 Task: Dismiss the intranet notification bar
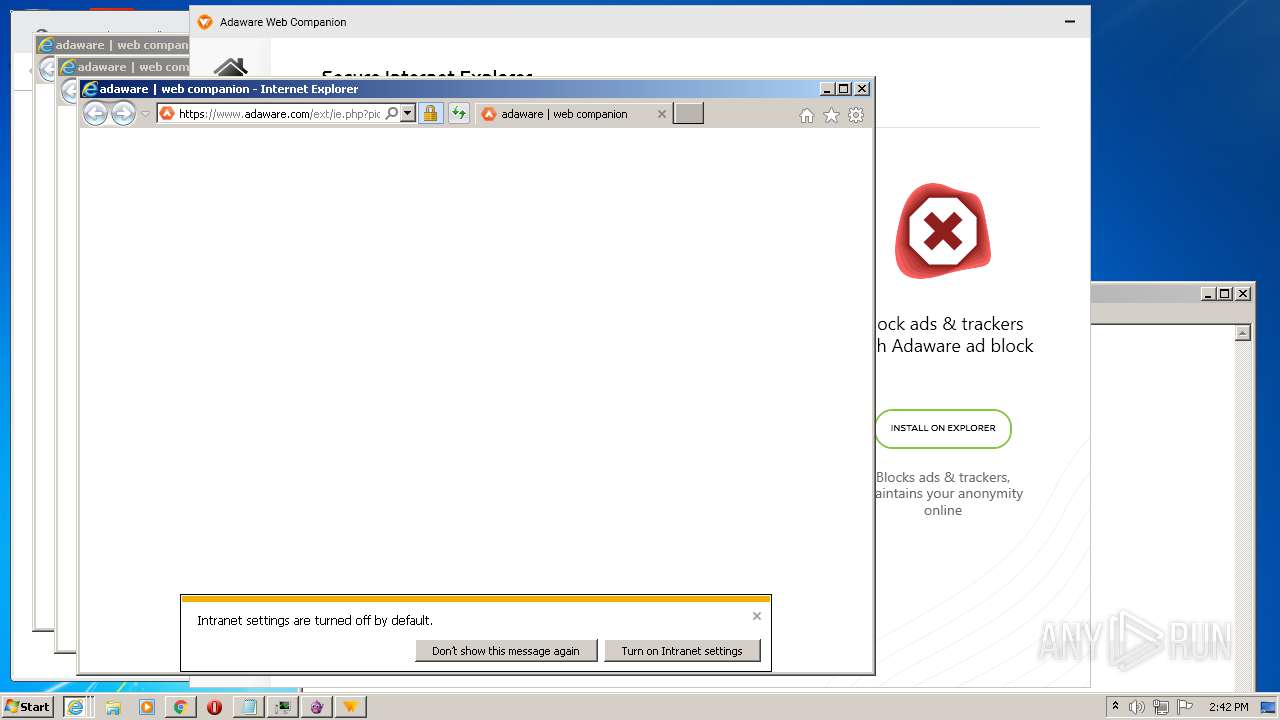(x=757, y=616)
